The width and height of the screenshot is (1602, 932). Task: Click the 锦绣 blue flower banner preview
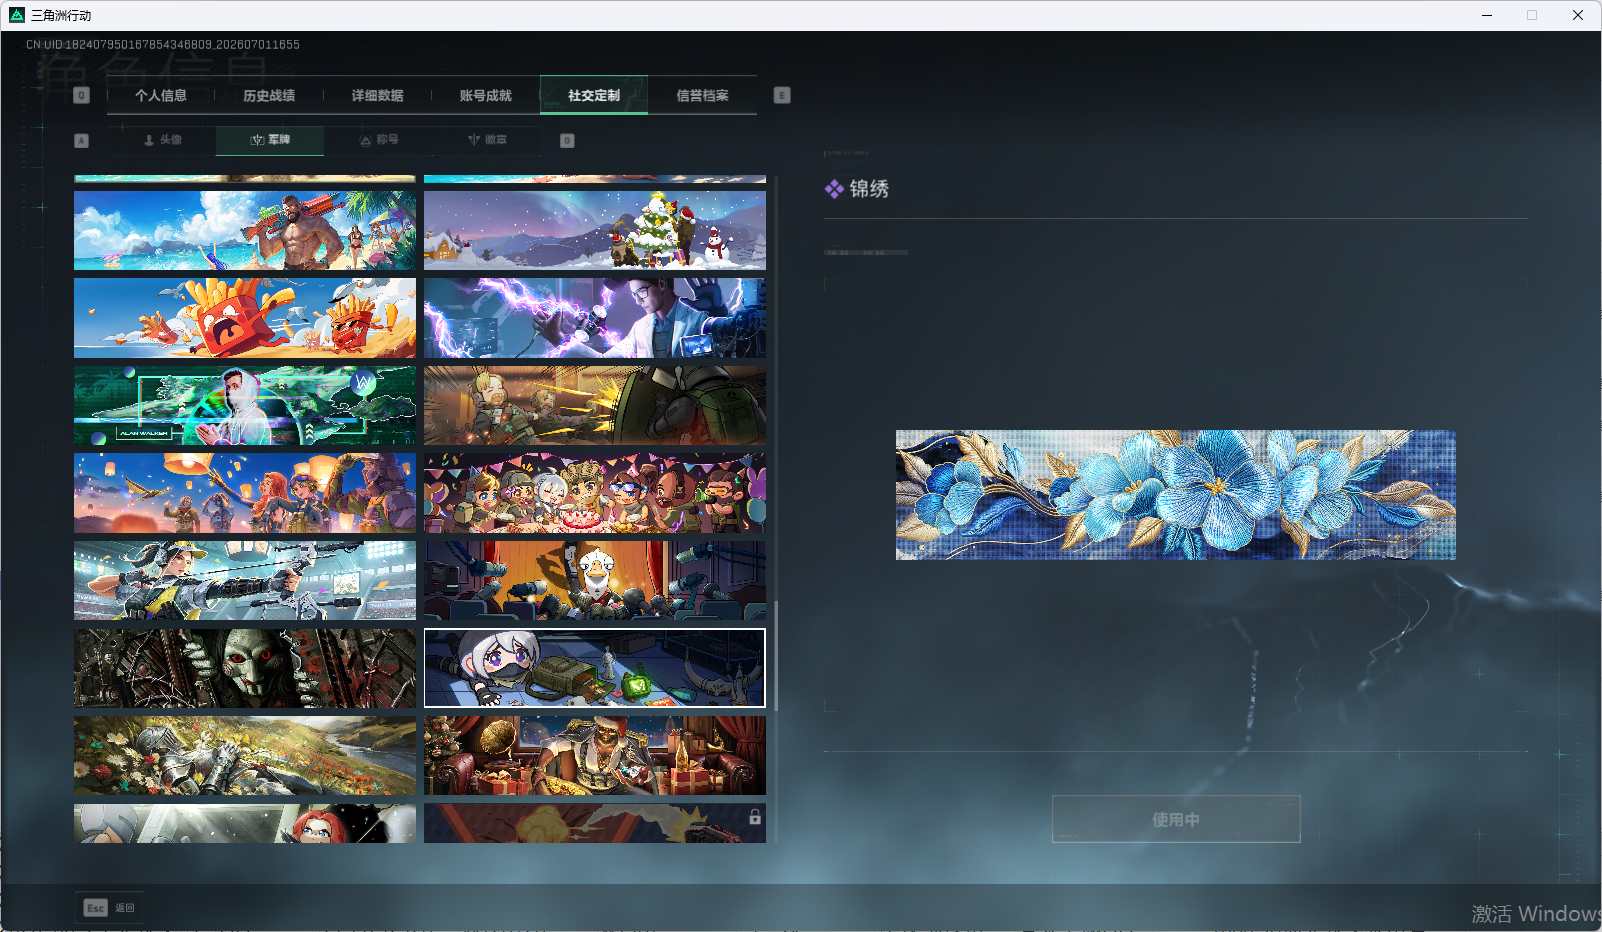(1176, 495)
